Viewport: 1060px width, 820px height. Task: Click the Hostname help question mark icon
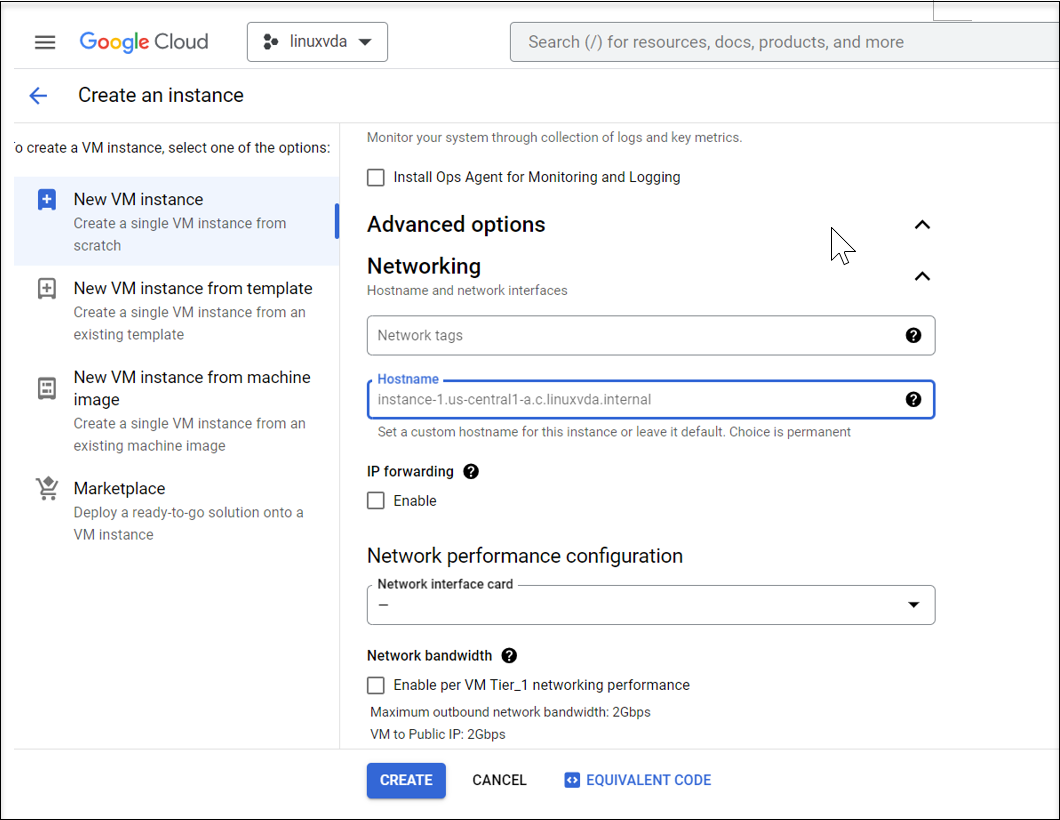coord(913,398)
